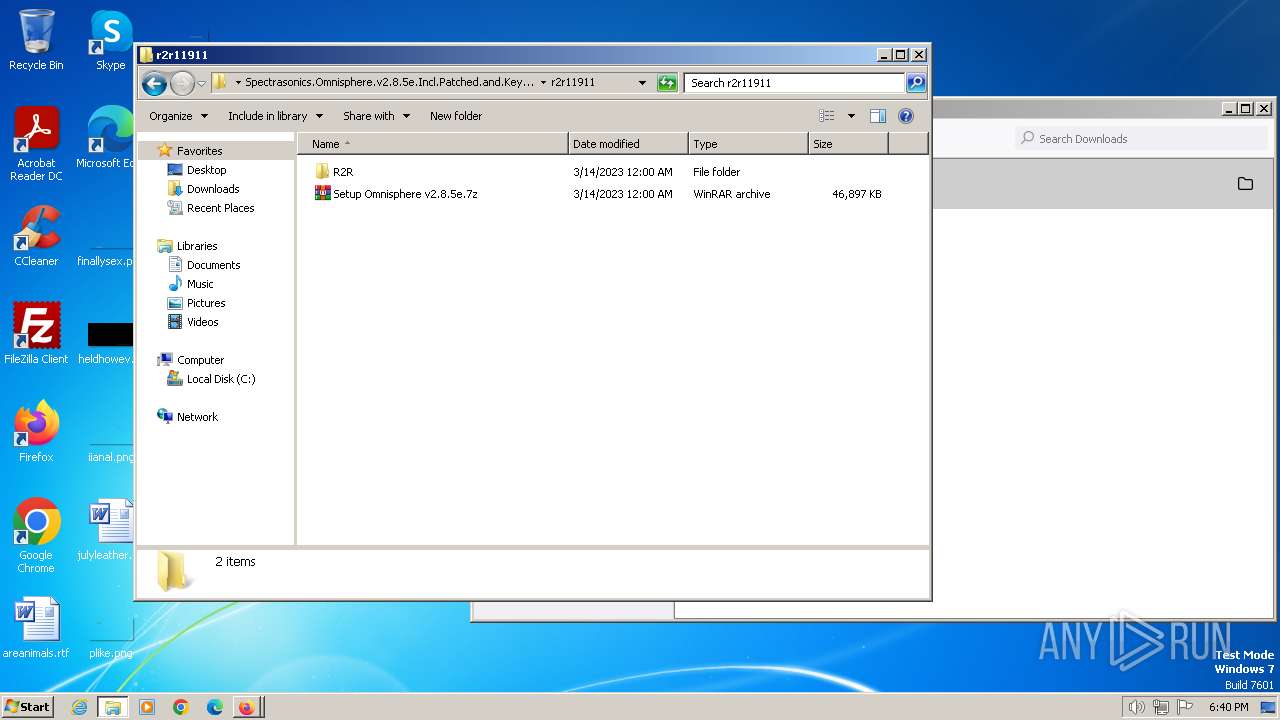Select Acrobat Reader DC desktop icon
1280x720 pixels.
click(36, 145)
